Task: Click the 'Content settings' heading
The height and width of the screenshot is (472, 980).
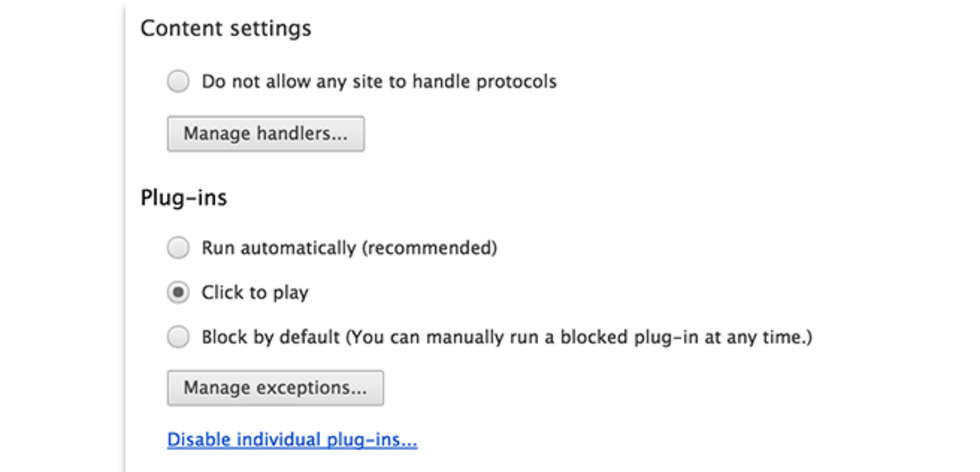Action: point(226,28)
